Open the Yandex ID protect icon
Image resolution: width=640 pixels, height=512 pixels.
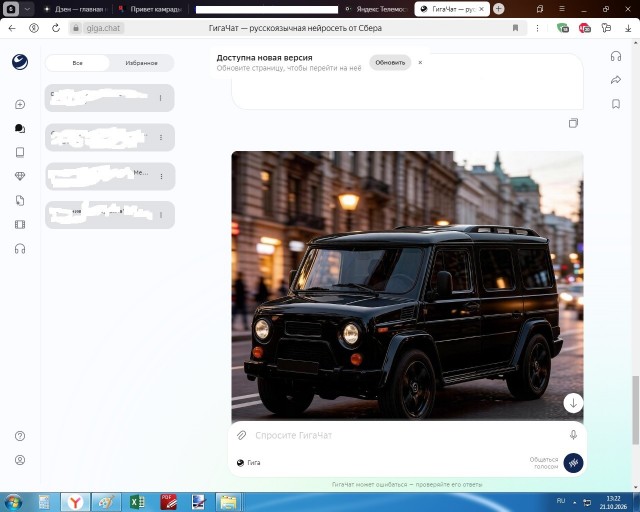(x=34, y=28)
